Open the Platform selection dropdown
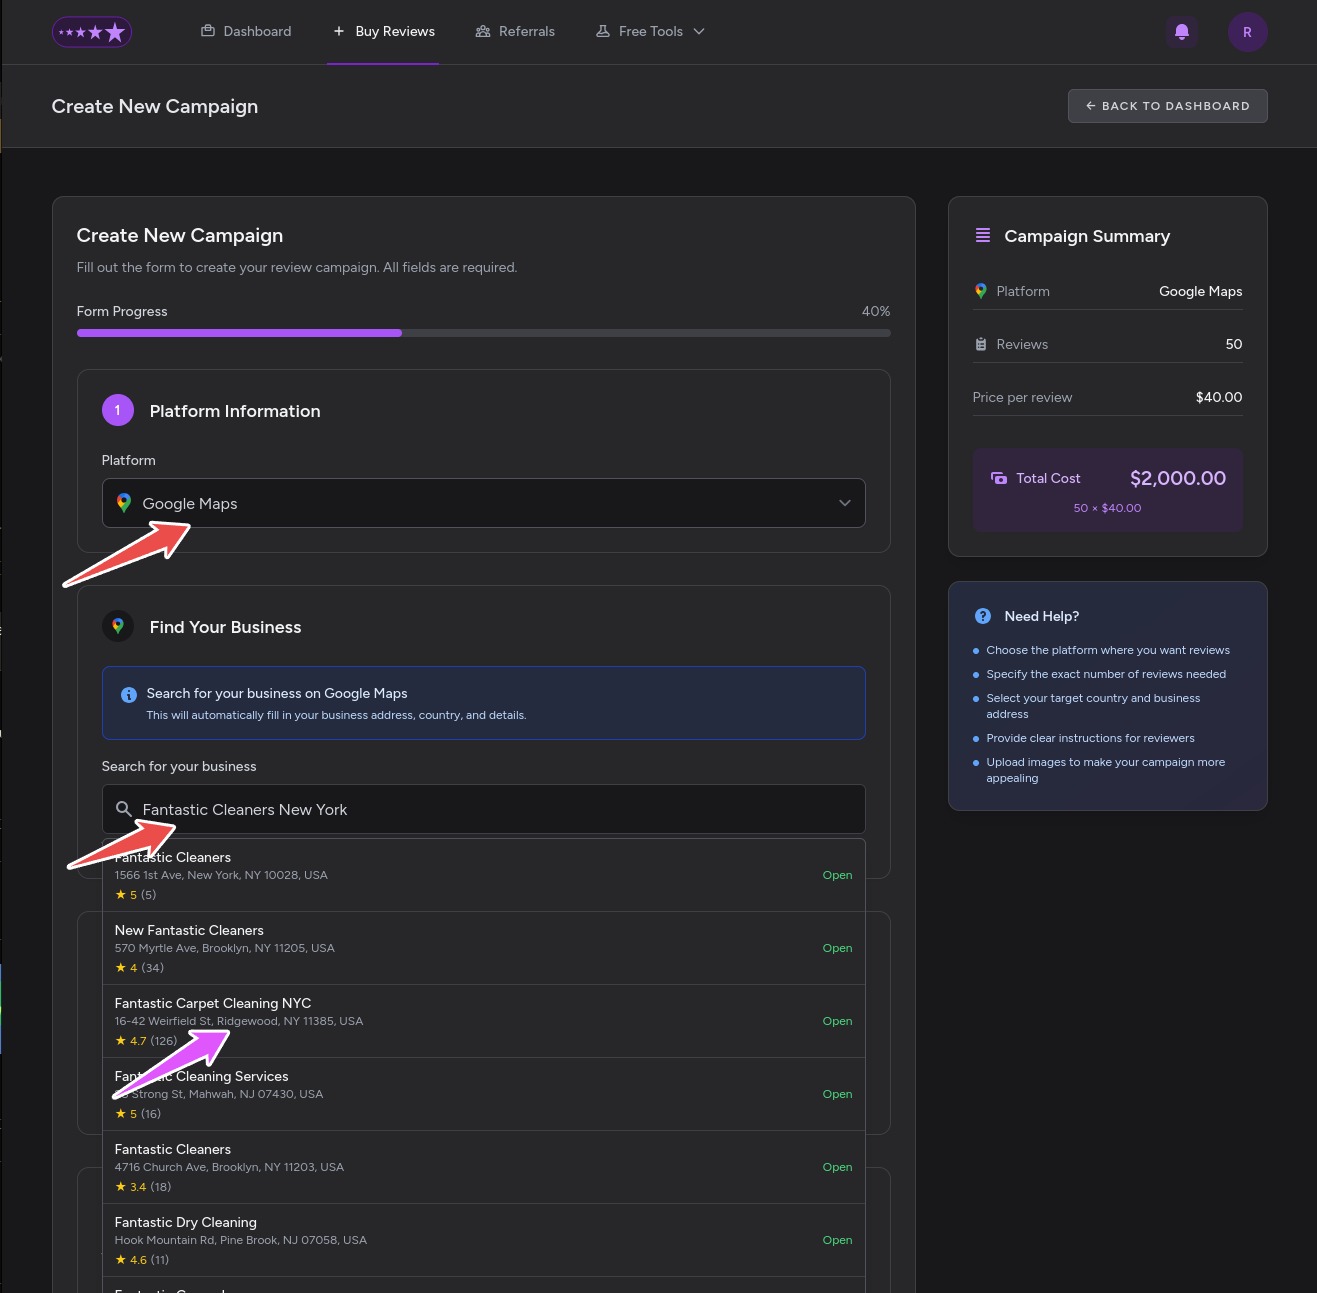Viewport: 1317px width, 1293px height. pyautogui.click(x=483, y=503)
